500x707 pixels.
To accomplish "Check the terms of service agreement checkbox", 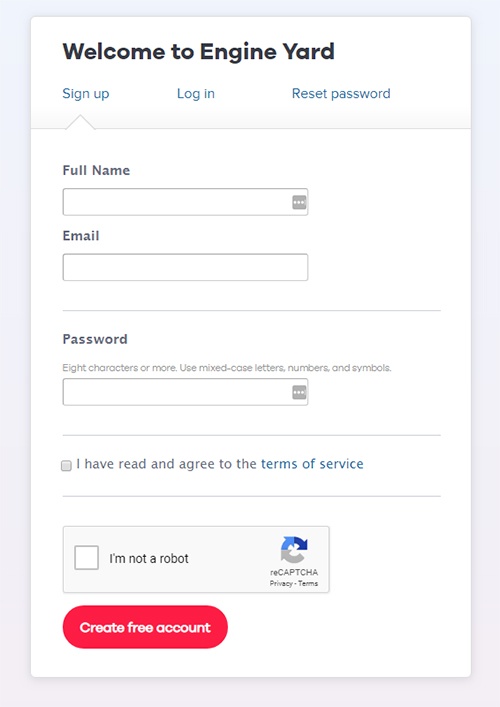I will pyautogui.click(x=66, y=465).
